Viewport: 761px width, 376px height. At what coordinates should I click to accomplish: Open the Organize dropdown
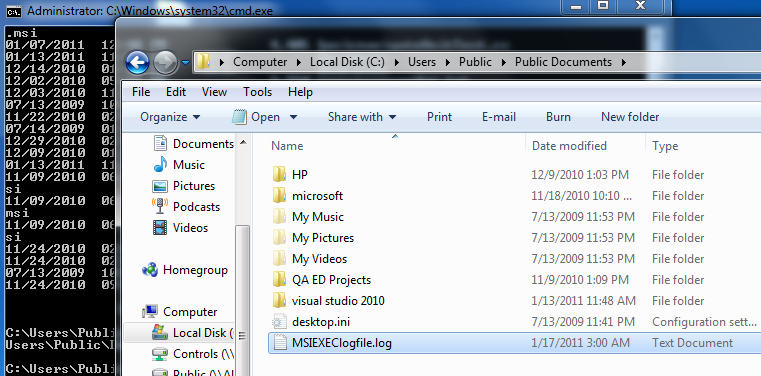coord(170,117)
